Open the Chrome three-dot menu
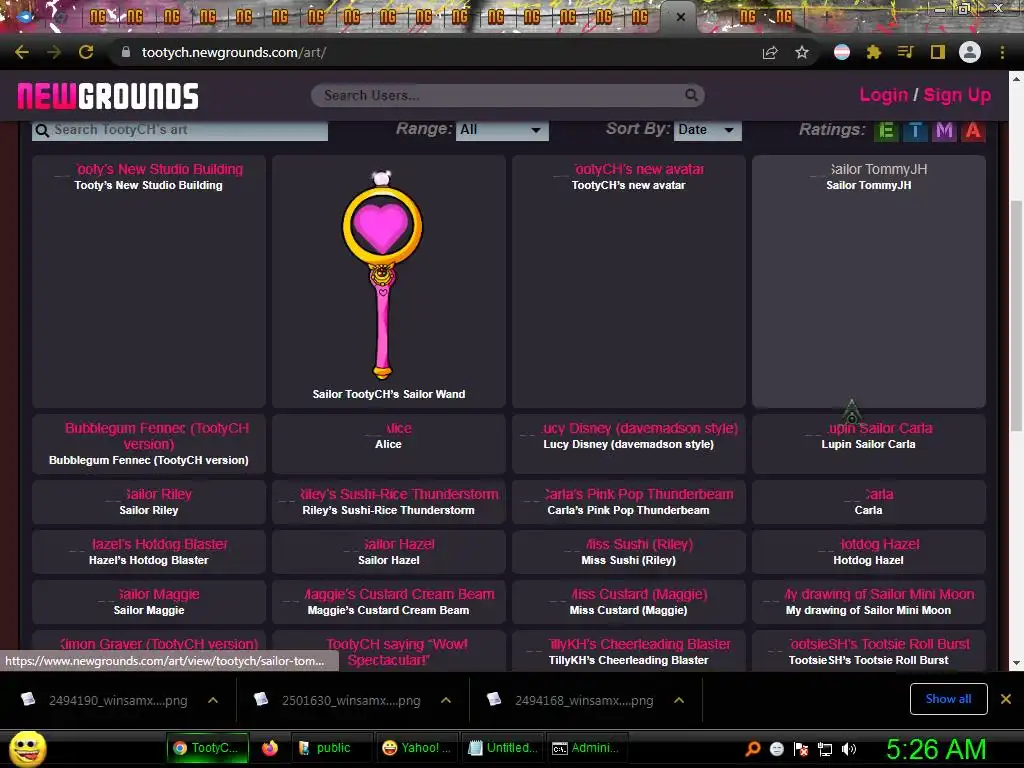1024x768 pixels. (1002, 52)
